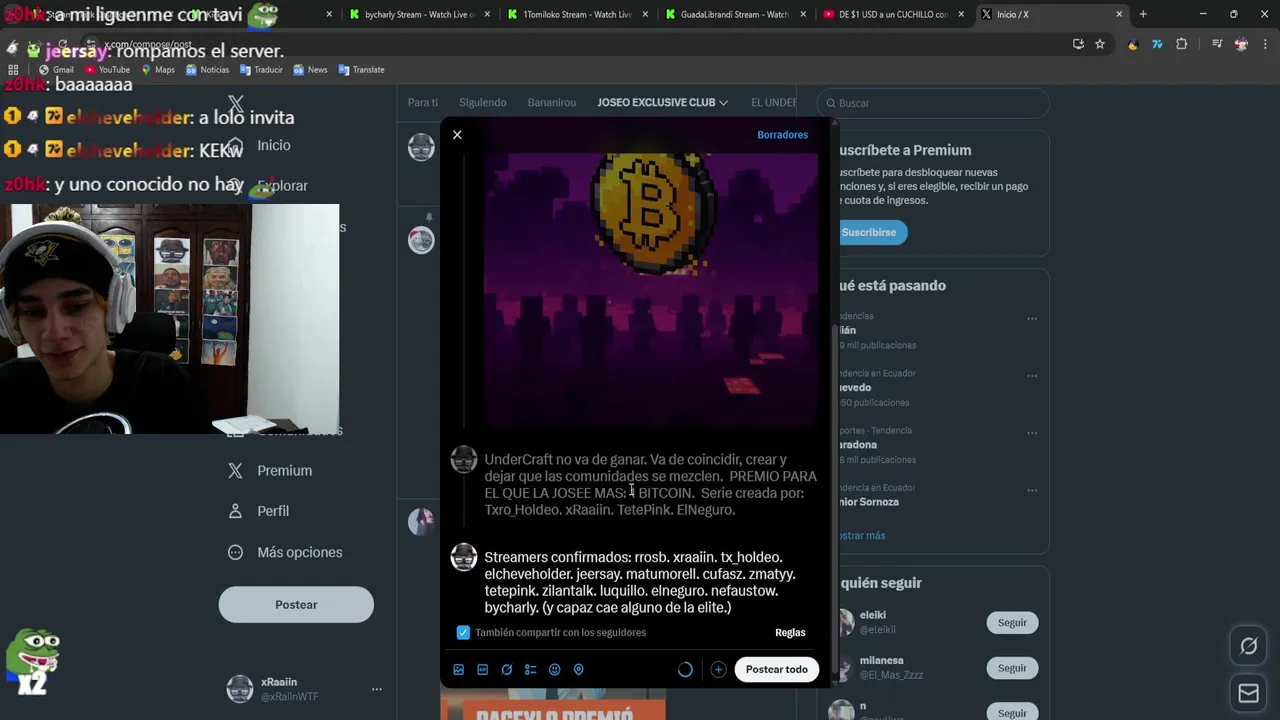The width and height of the screenshot is (1280, 720).
Task: Open the media control icon in toolbar
Action: [1217, 44]
